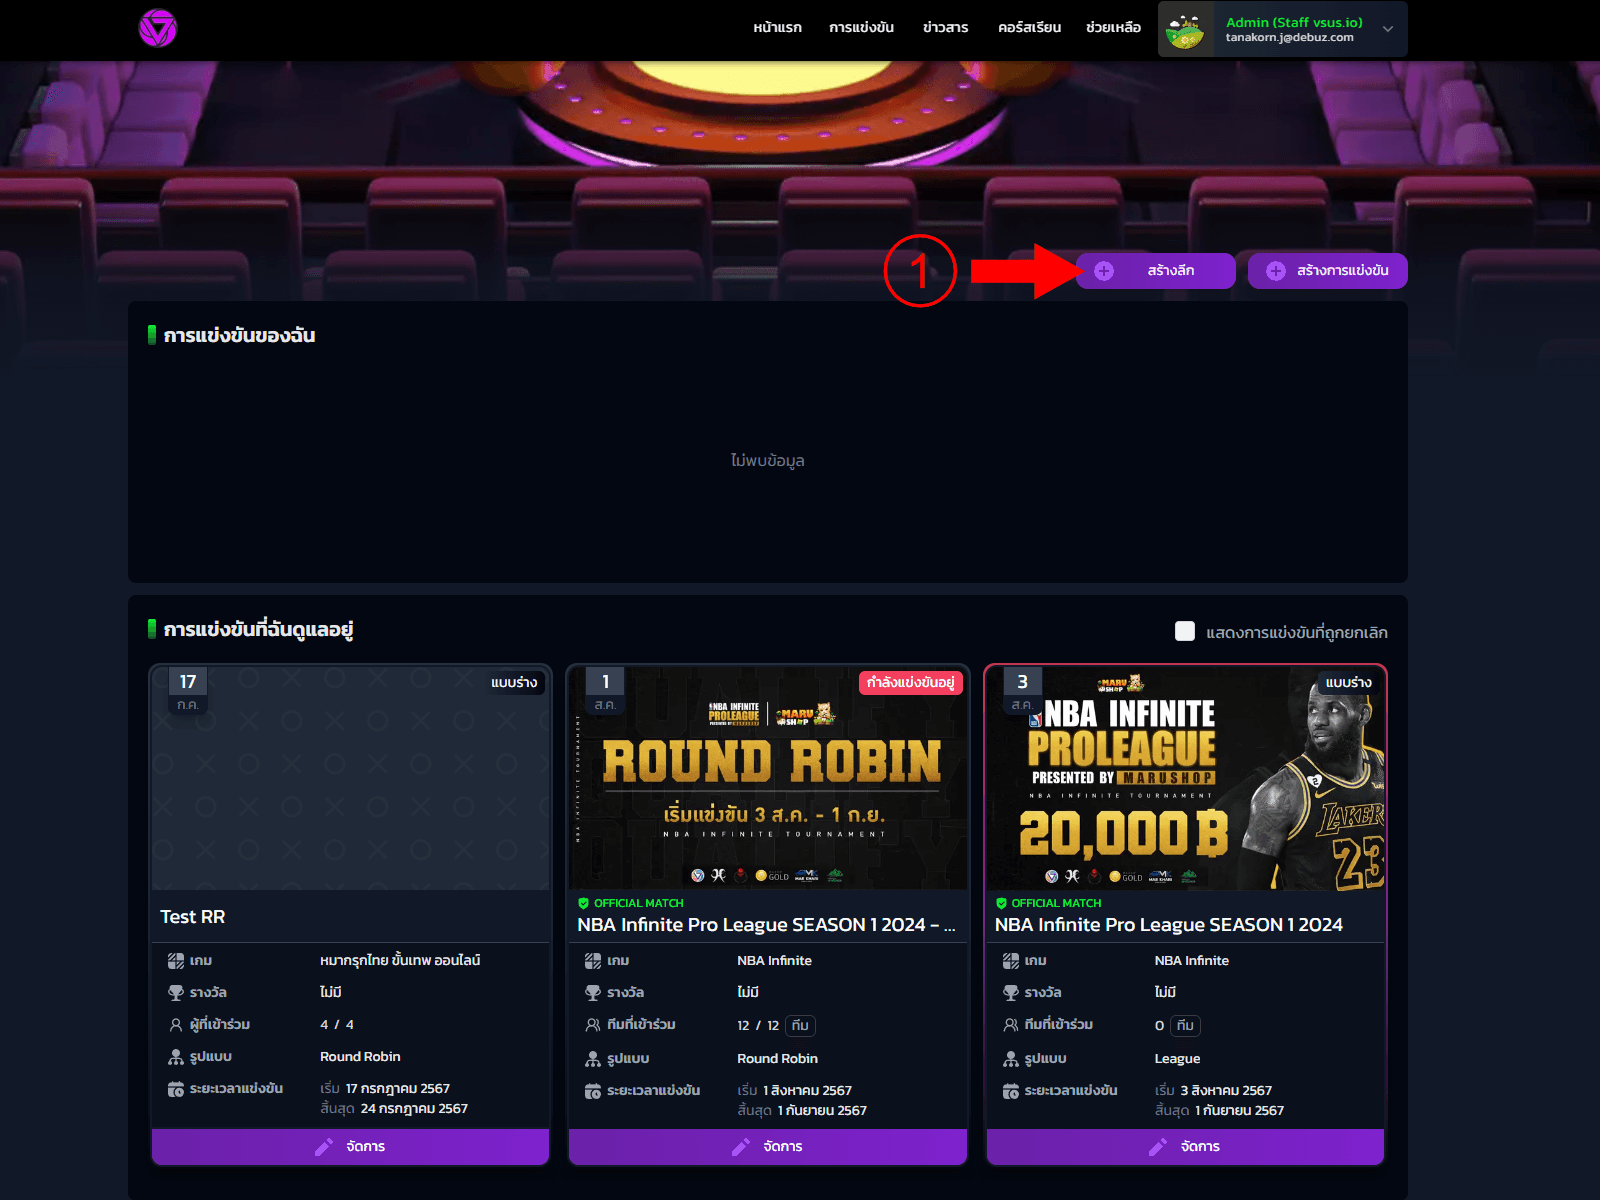Open การแข่งขัน menu item
1600x1200 pixels.
pyautogui.click(x=861, y=28)
